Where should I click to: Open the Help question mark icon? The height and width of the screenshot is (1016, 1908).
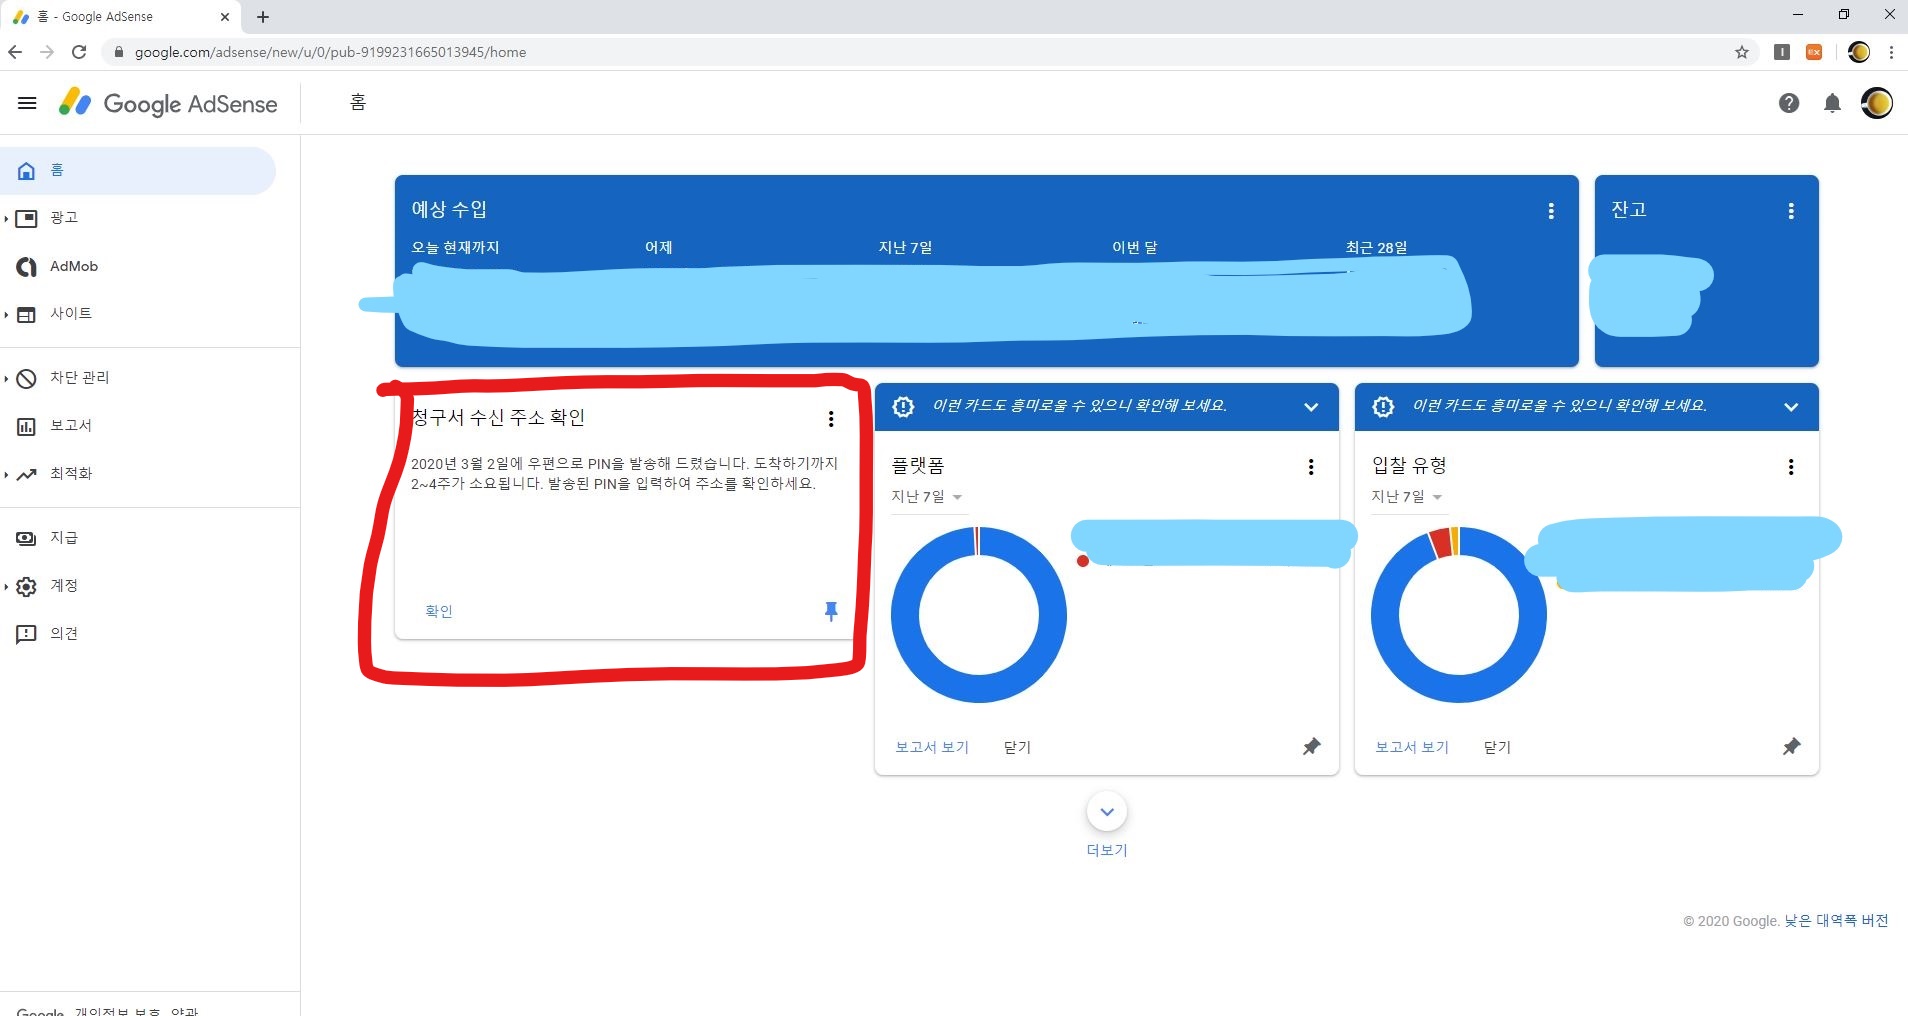point(1789,103)
